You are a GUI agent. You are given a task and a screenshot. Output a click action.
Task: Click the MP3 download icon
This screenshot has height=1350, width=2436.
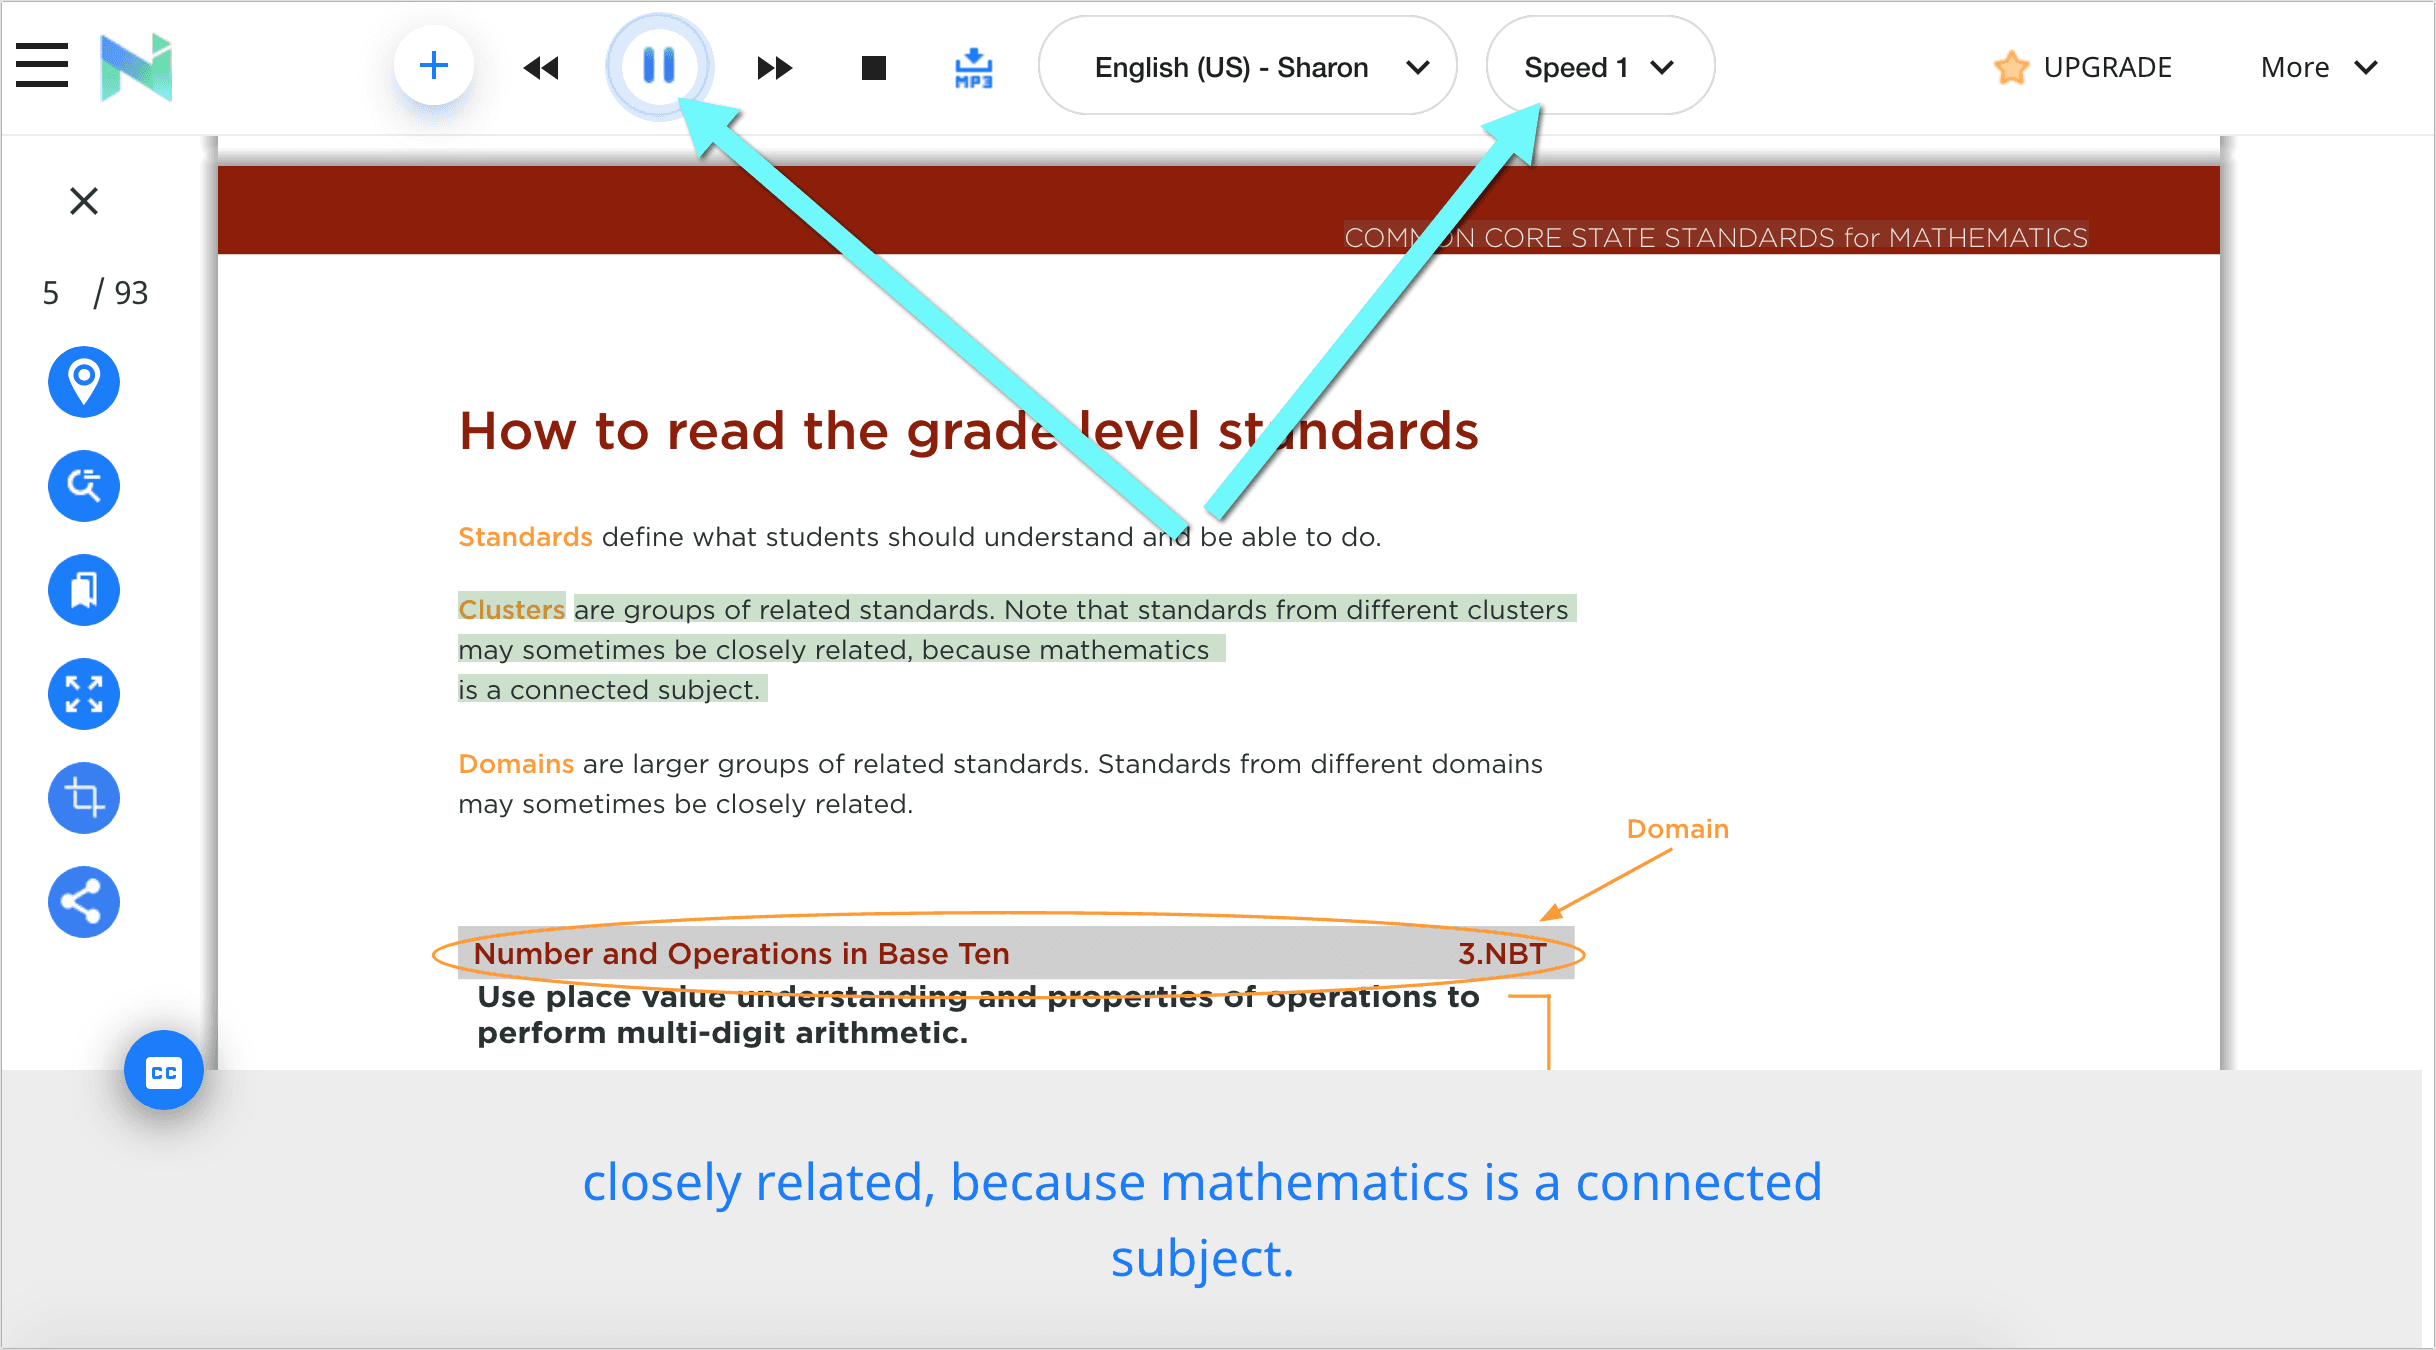[x=974, y=67]
